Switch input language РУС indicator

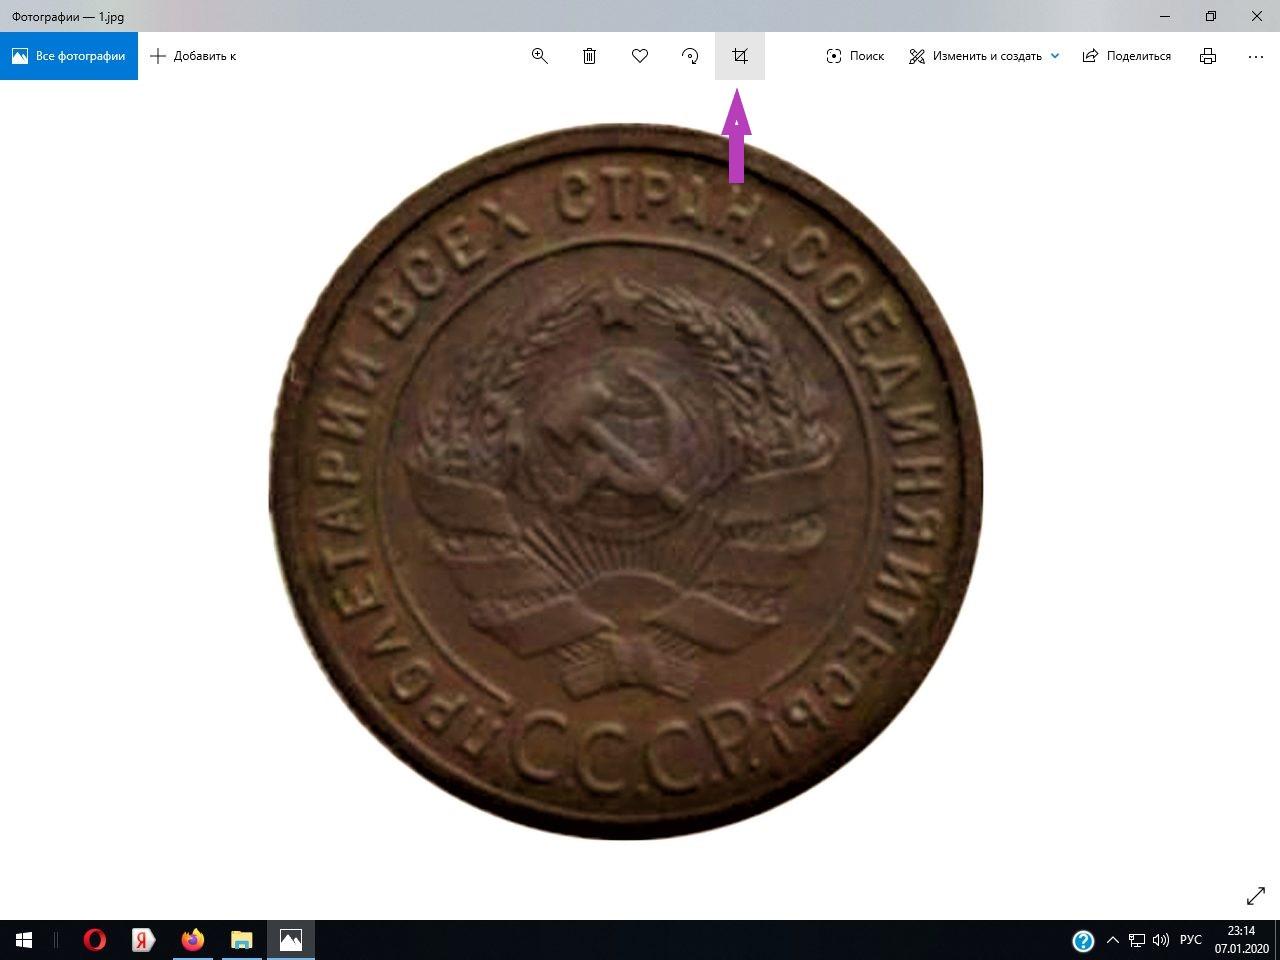tap(1190, 940)
